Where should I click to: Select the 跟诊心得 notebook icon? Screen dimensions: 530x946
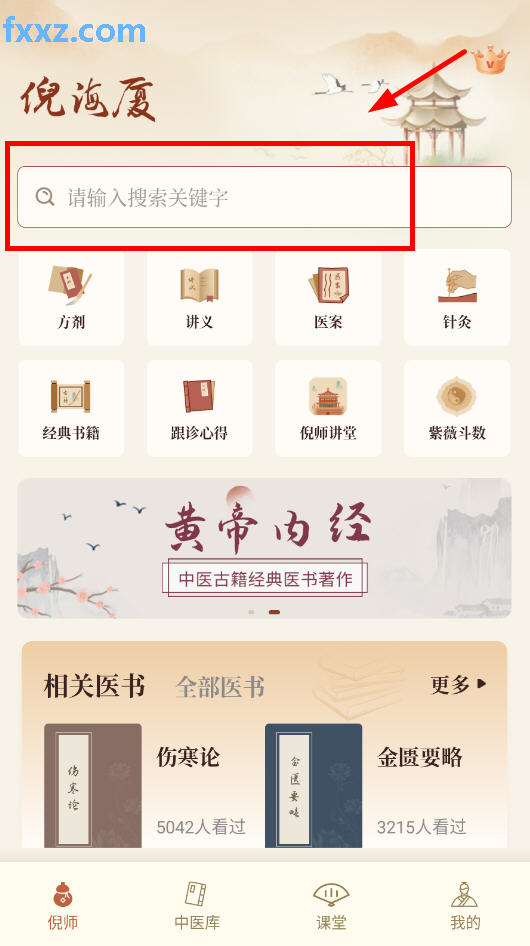(199, 396)
